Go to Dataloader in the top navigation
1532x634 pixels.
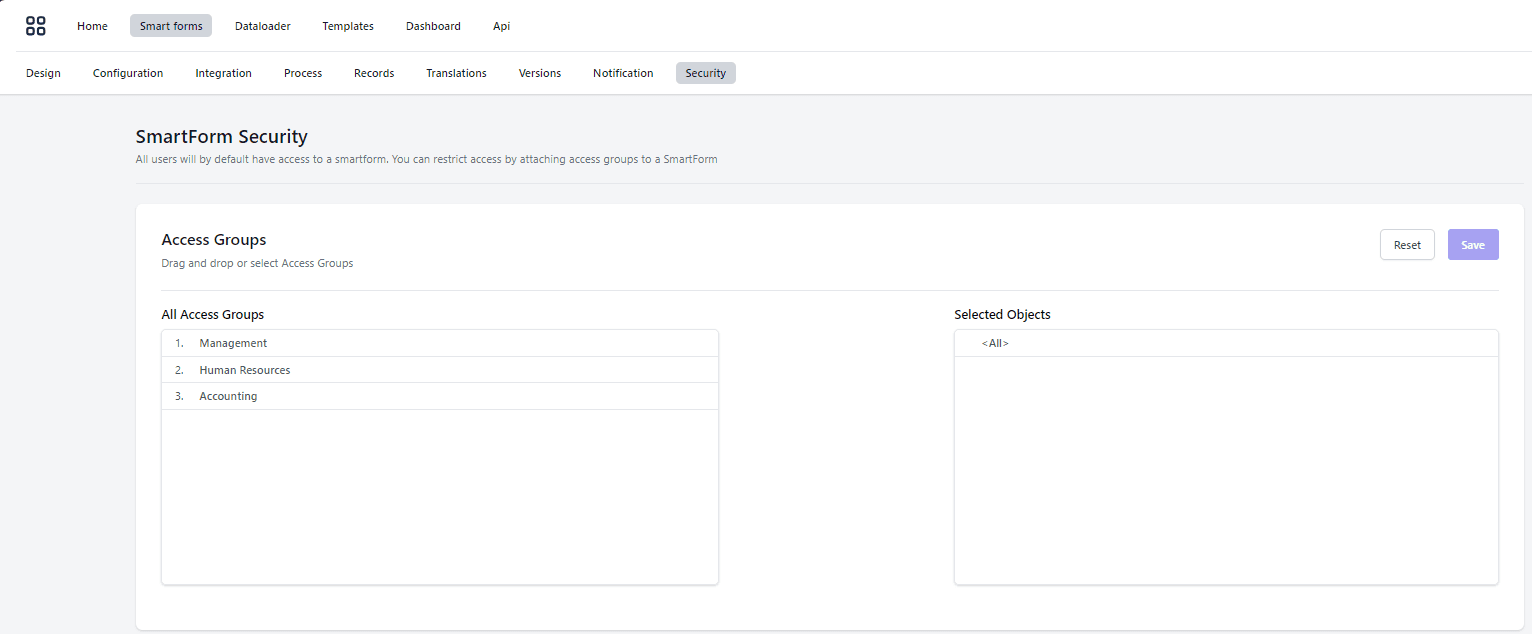pos(263,26)
